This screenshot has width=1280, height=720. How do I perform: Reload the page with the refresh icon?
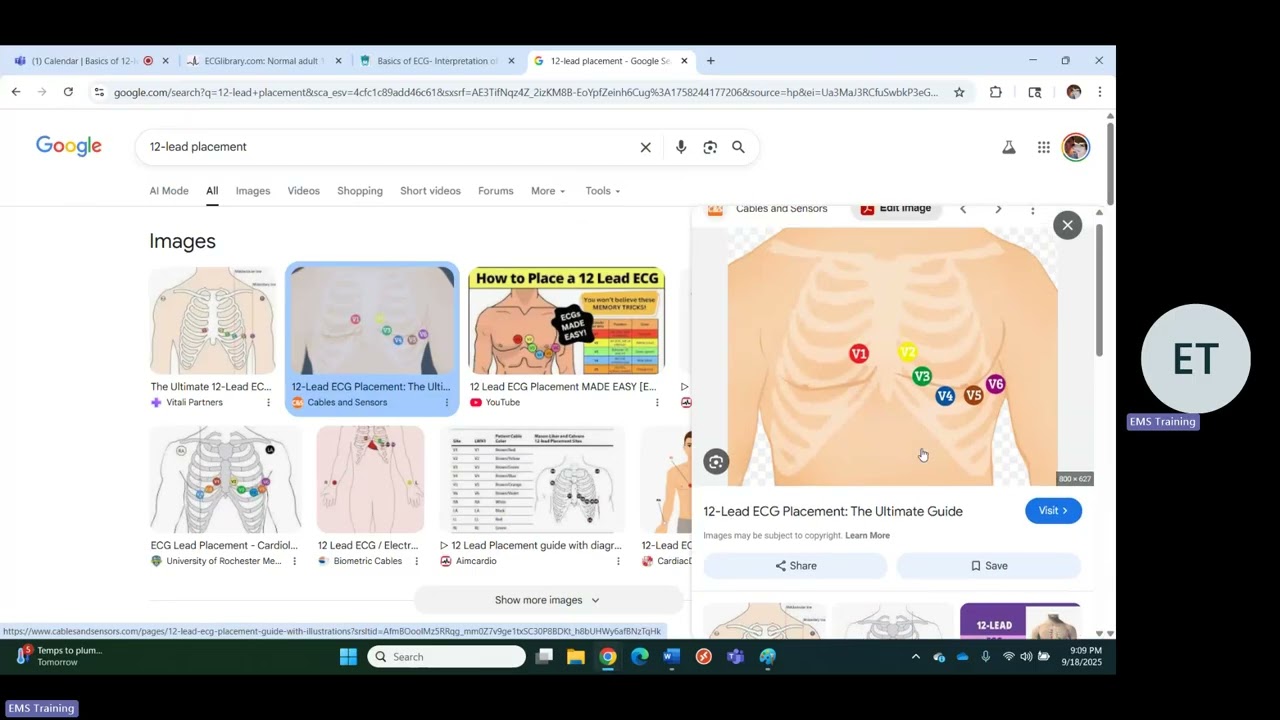[x=68, y=92]
